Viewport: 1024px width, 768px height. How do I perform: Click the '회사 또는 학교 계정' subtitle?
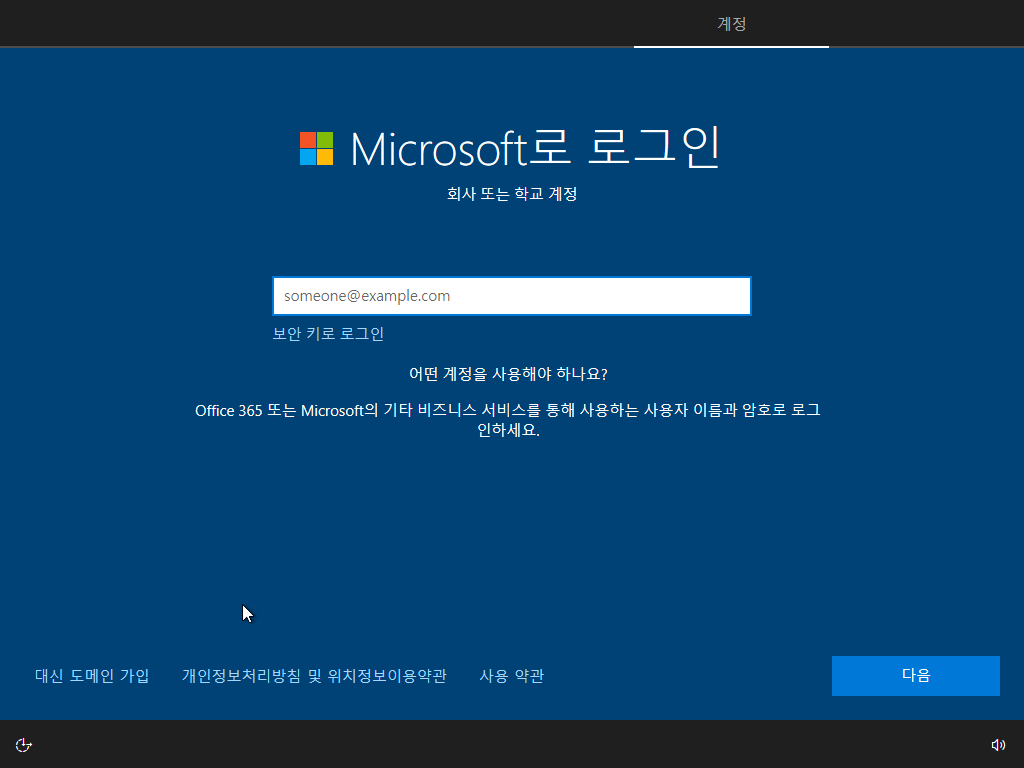[x=512, y=194]
